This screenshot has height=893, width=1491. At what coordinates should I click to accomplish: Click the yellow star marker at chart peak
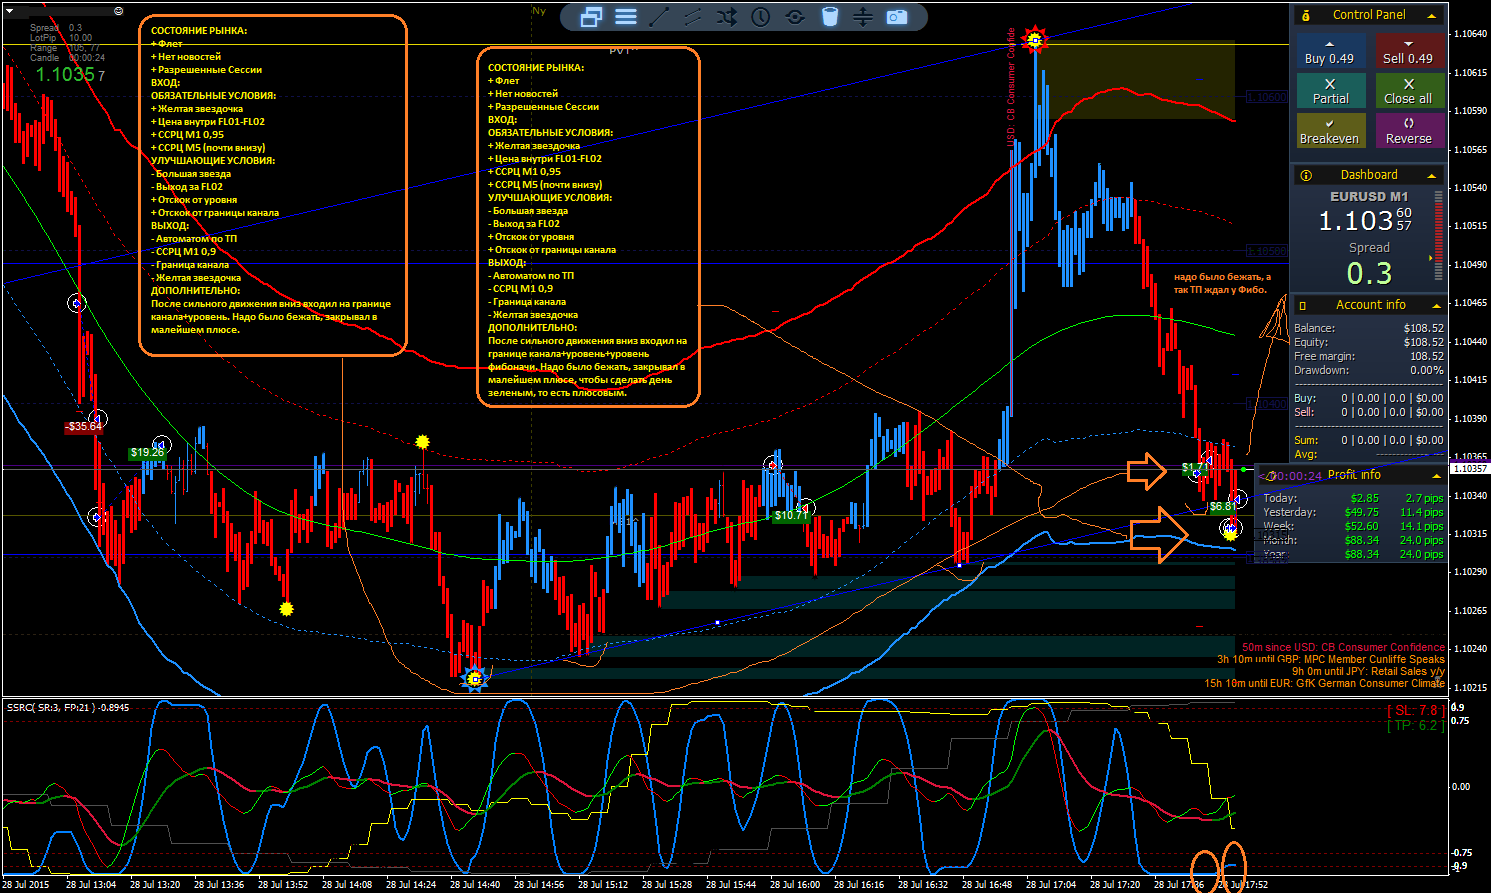1035,40
